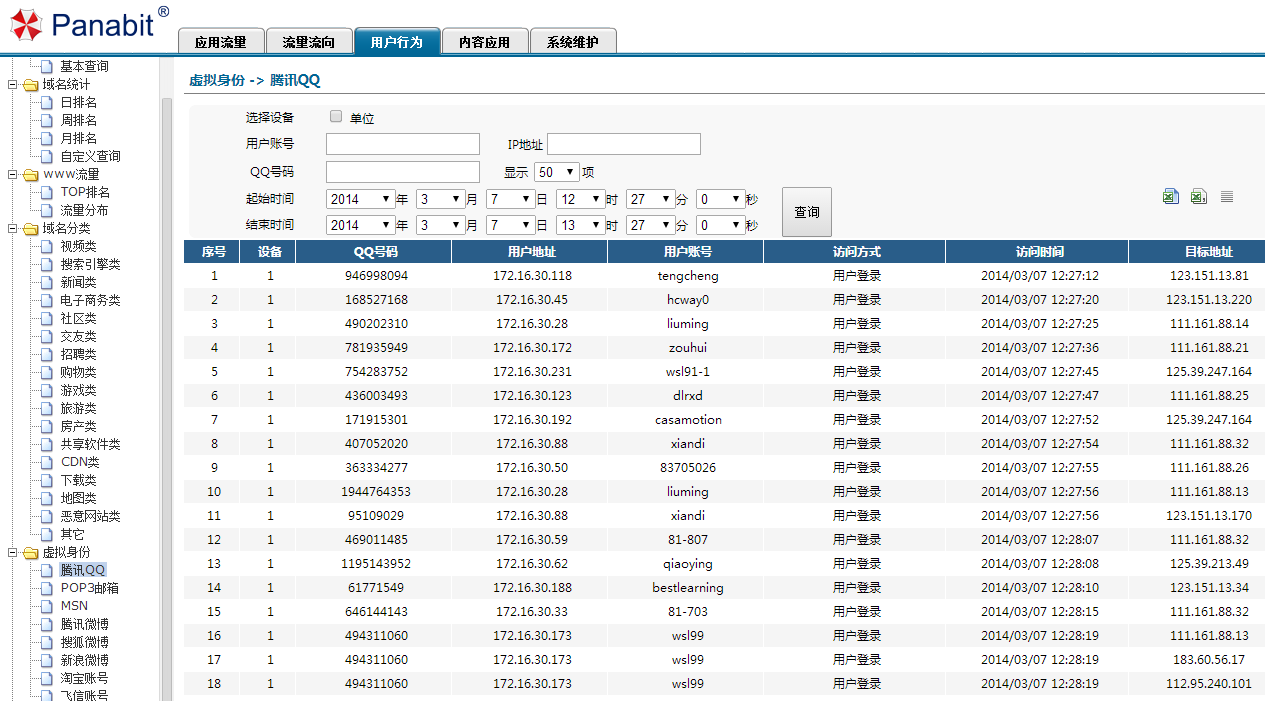Click the 访问时间 column header

(x=1037, y=252)
